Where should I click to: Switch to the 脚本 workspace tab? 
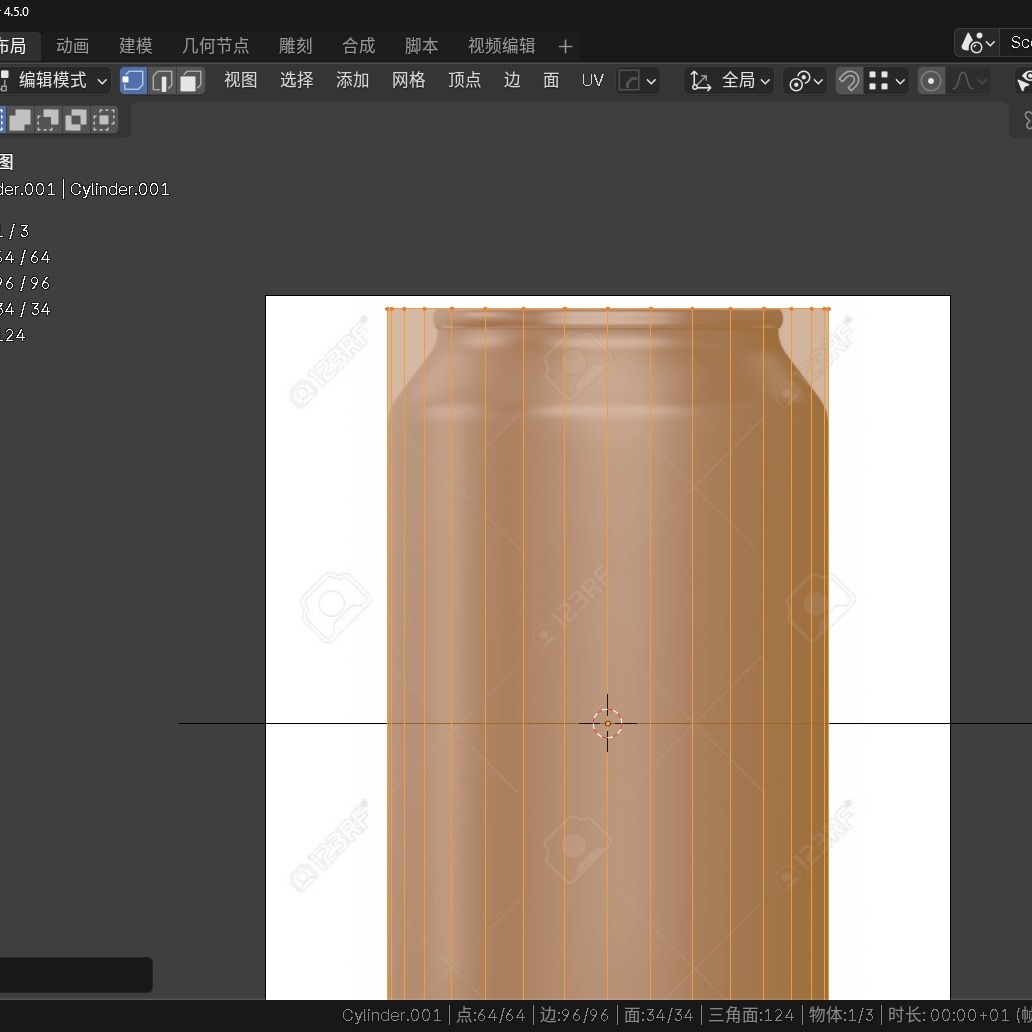pos(421,46)
